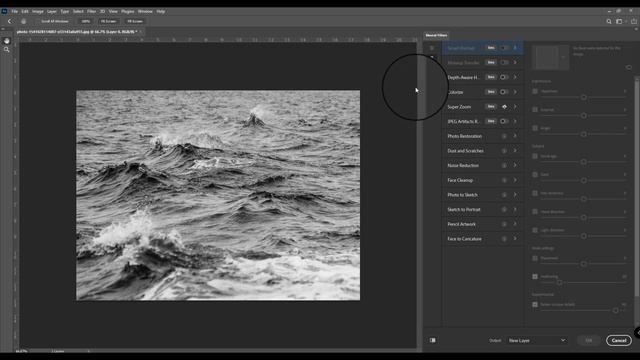Toggle the Smart Portrait filter switch

tap(504, 48)
